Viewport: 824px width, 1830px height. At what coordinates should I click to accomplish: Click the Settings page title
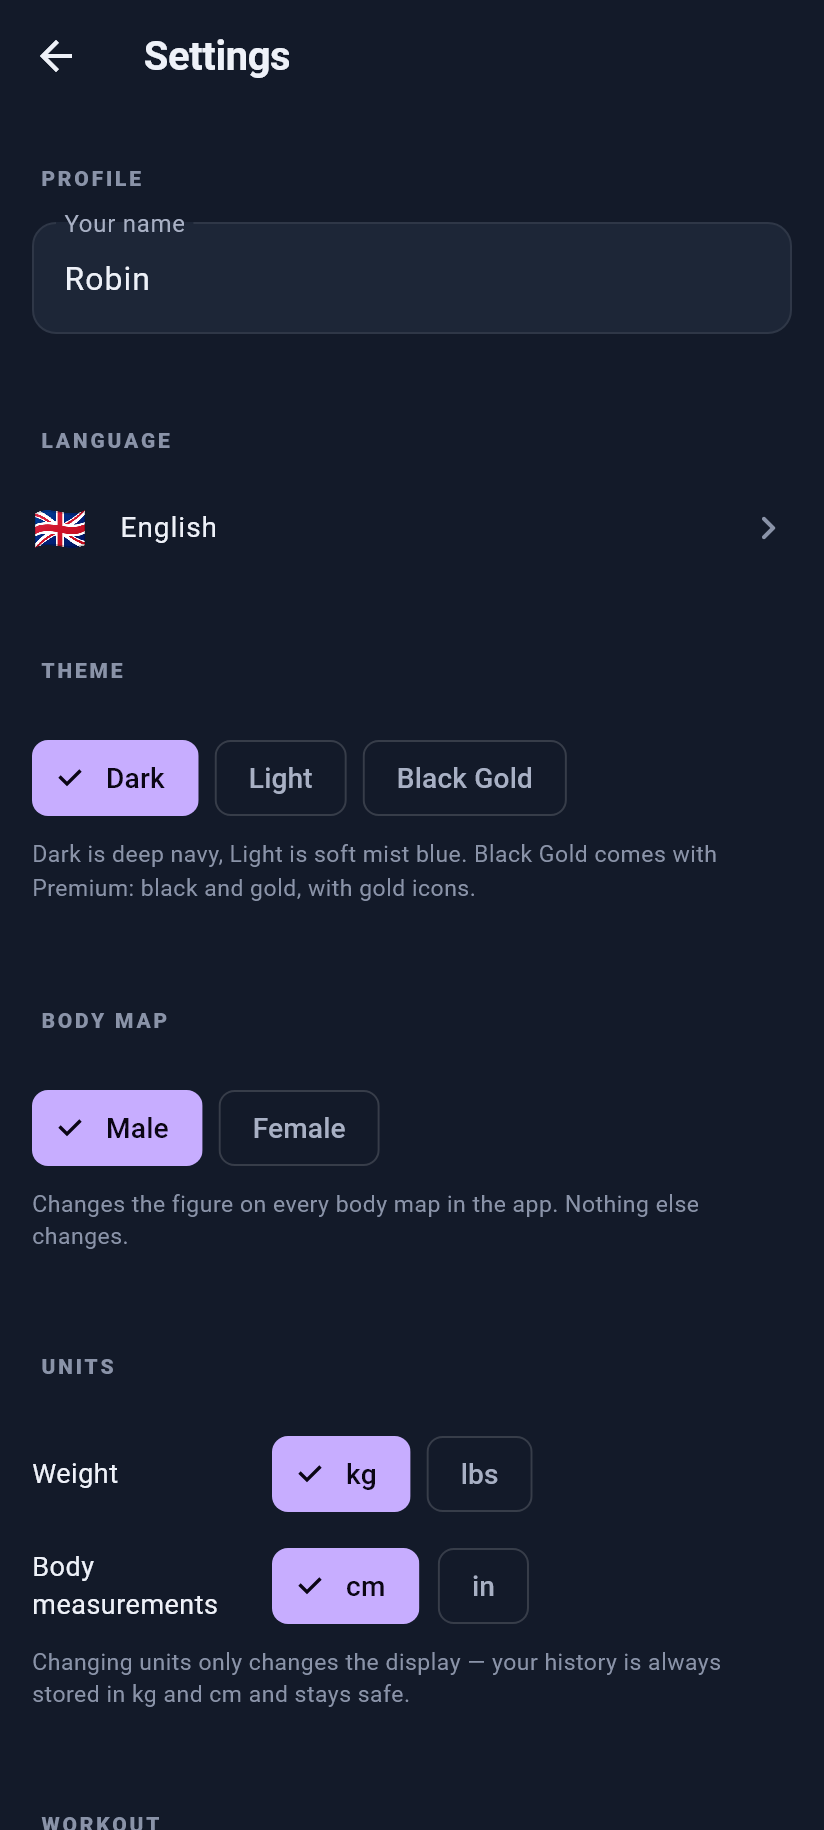[217, 57]
